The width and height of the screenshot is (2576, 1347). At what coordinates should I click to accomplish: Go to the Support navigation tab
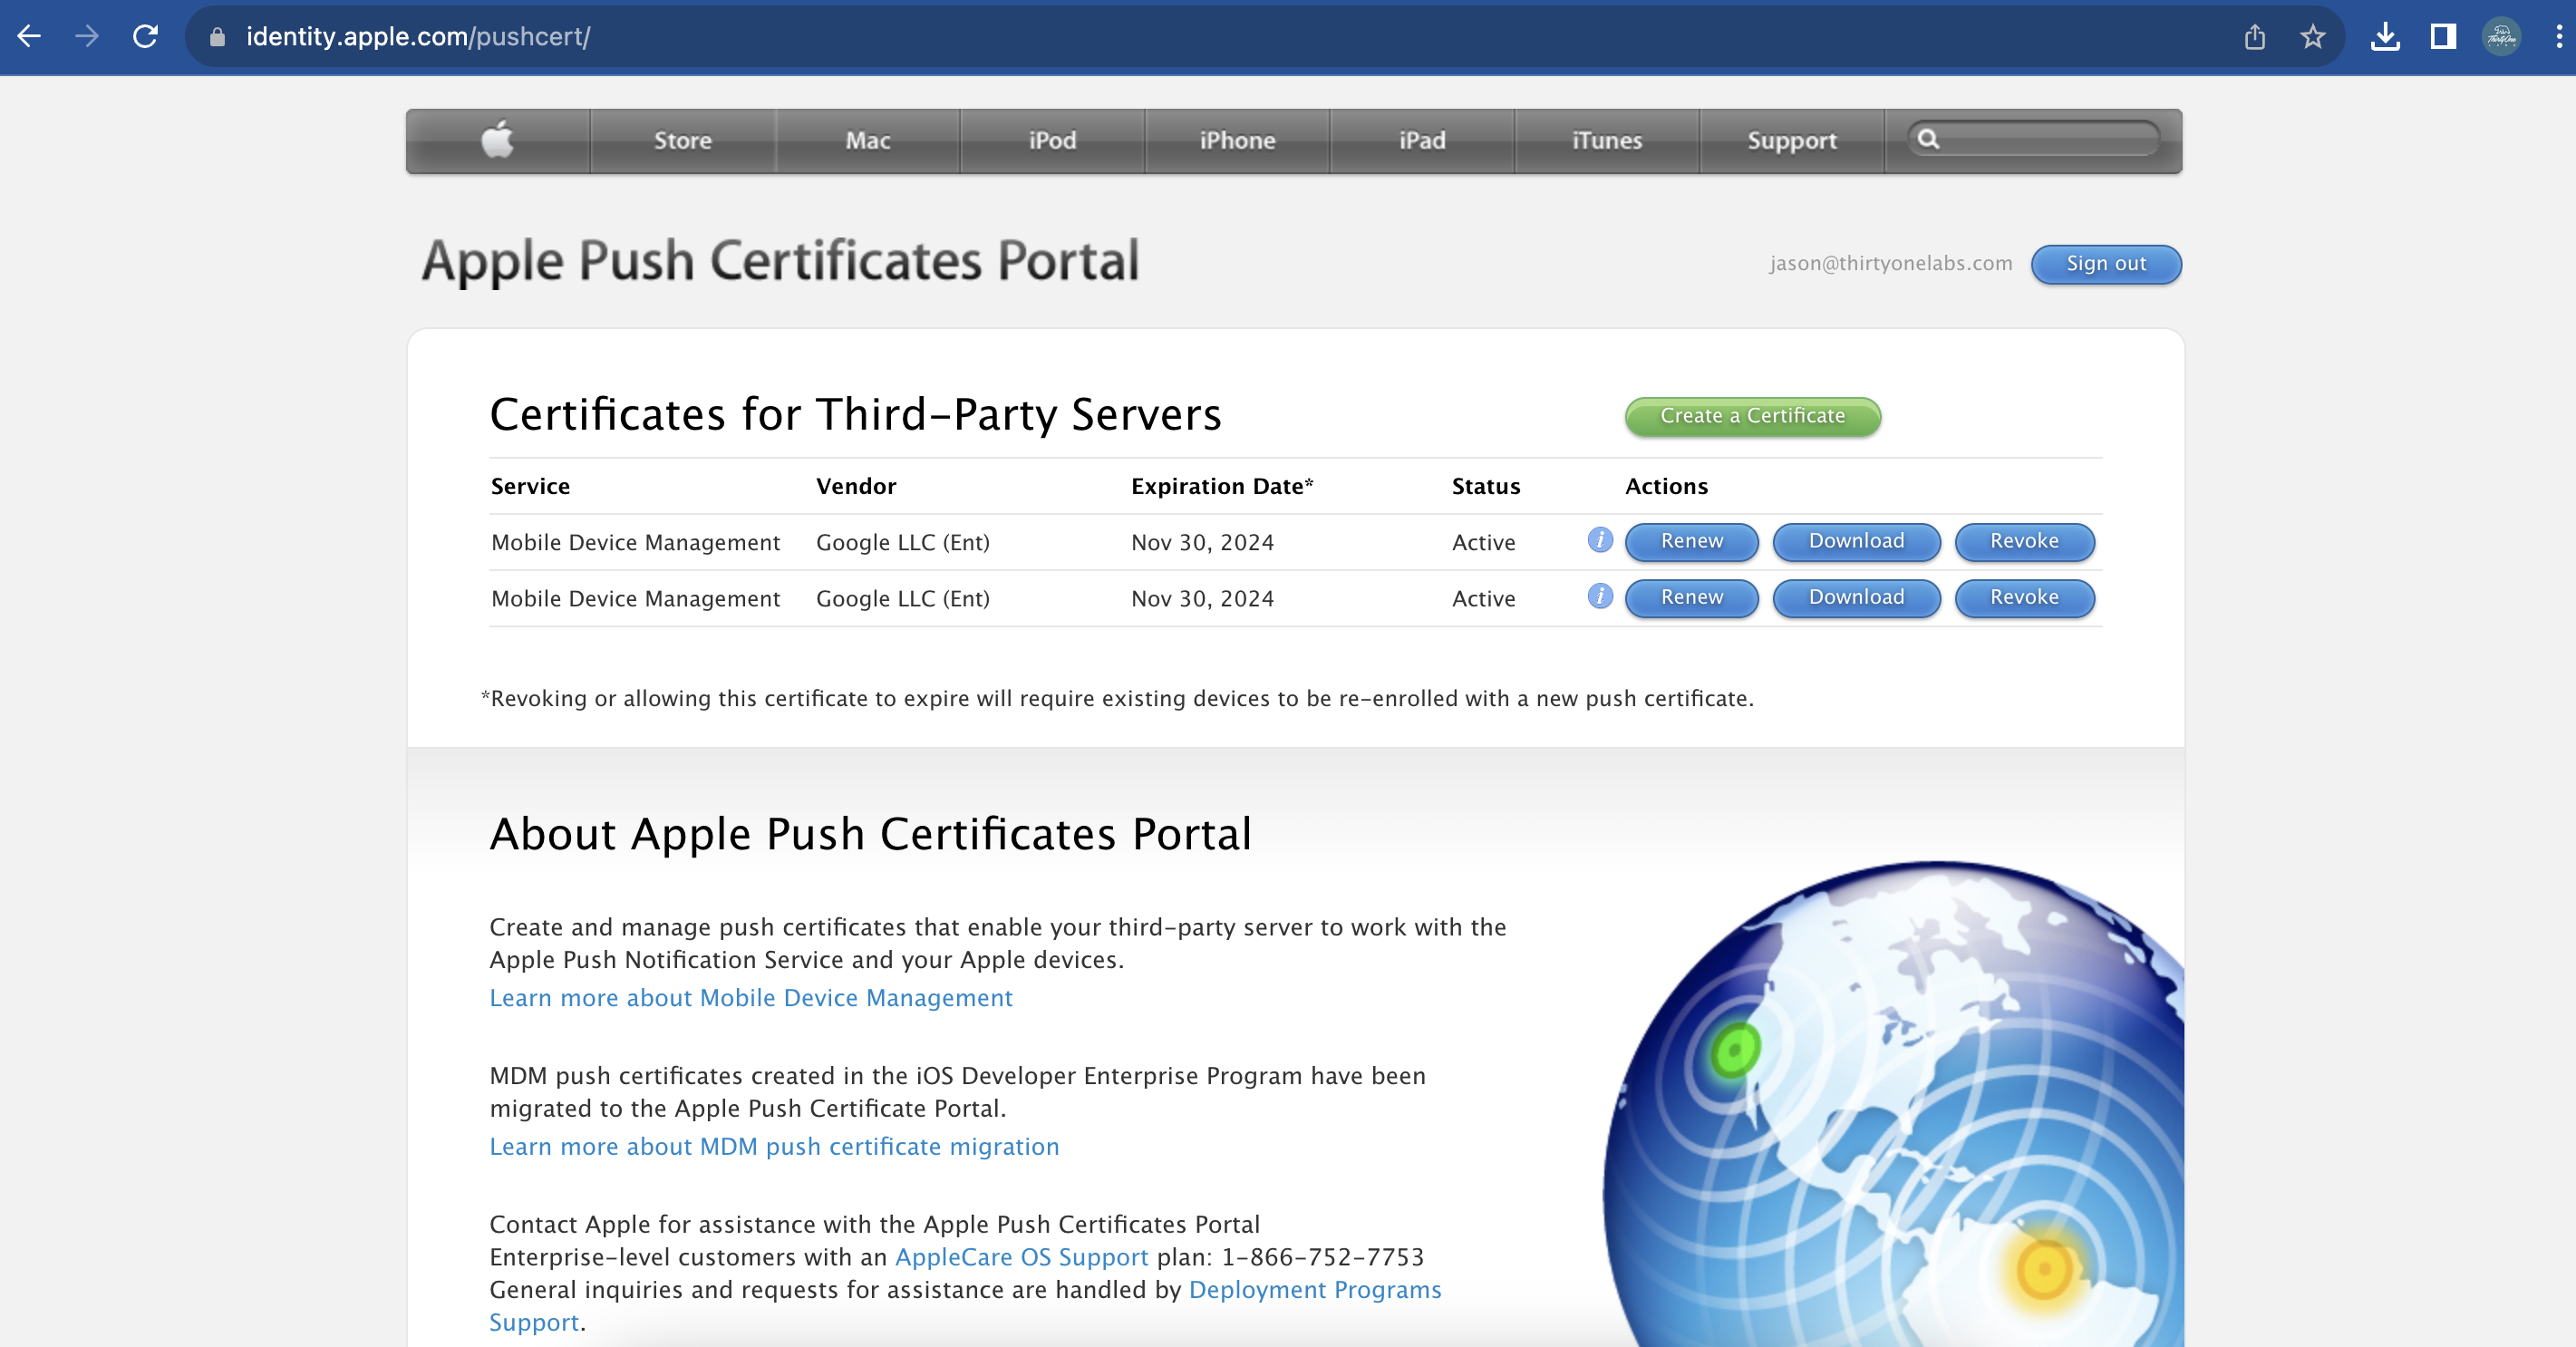click(1791, 140)
